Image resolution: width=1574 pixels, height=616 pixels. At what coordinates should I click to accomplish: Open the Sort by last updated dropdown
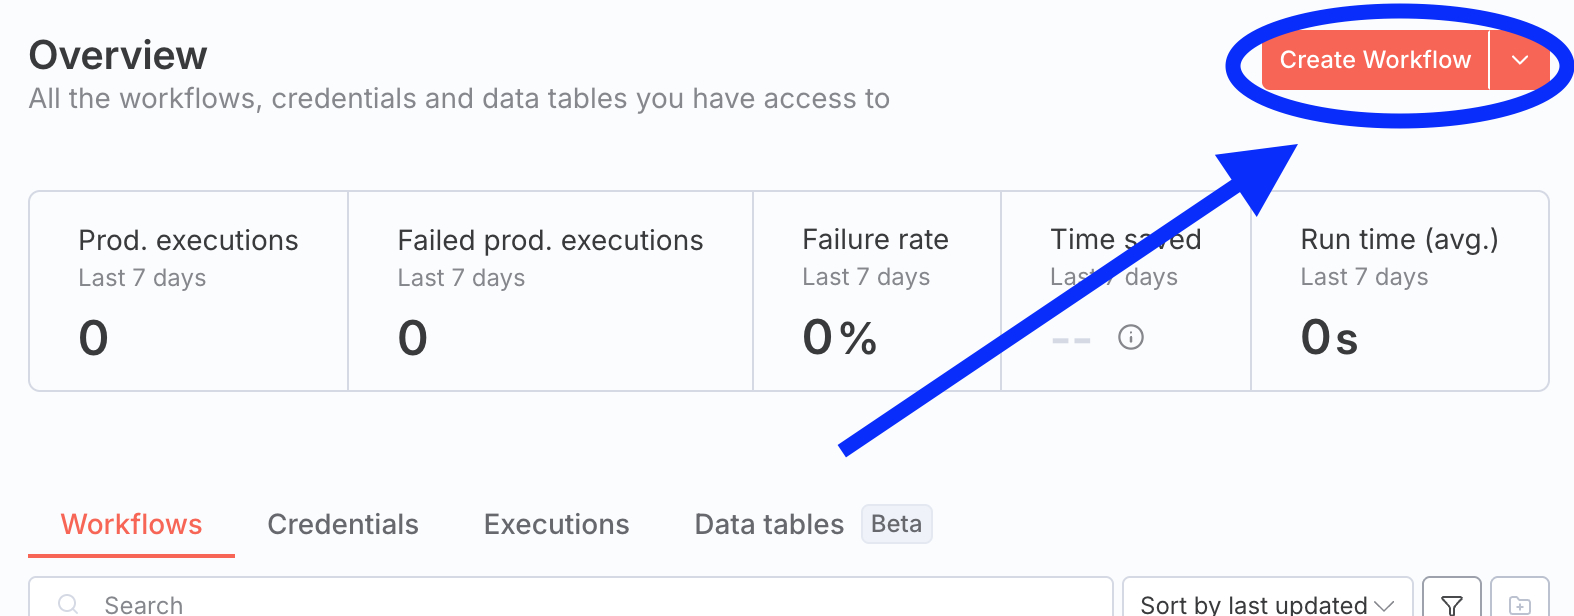tap(1253, 603)
